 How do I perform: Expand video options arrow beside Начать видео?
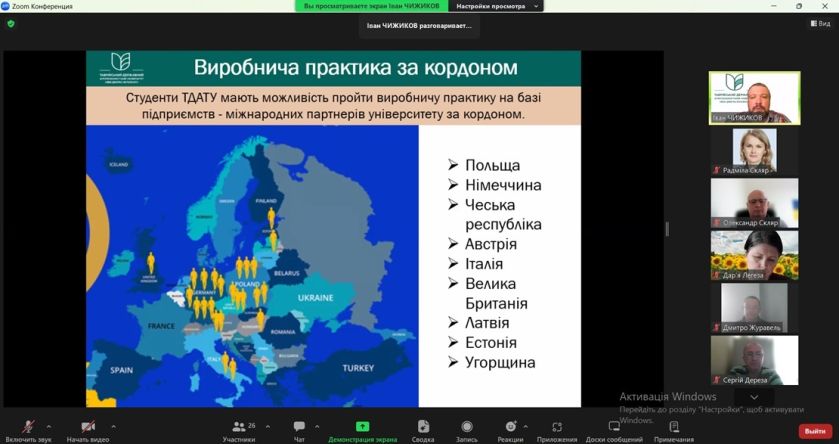113,426
